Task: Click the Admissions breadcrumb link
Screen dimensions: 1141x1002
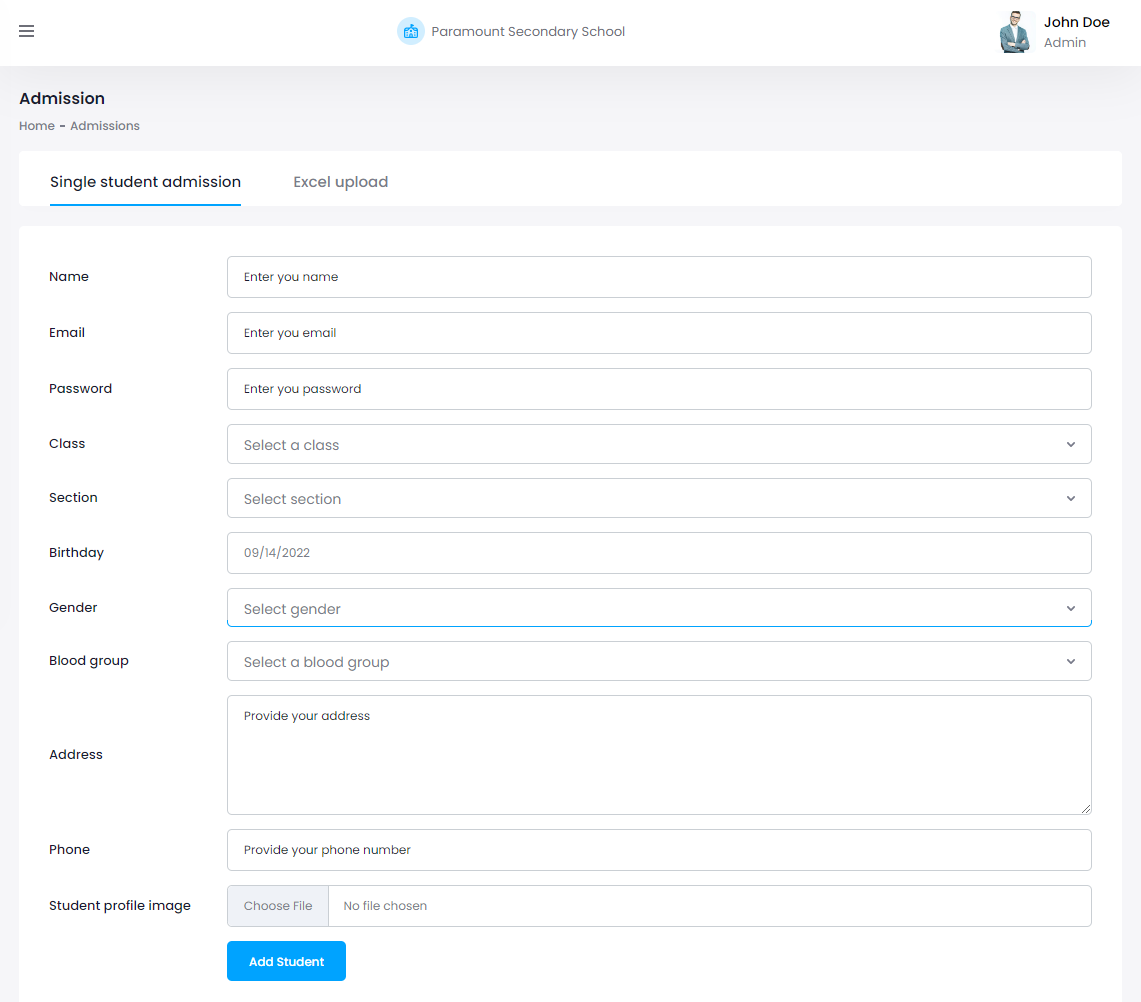Action: [x=105, y=126]
